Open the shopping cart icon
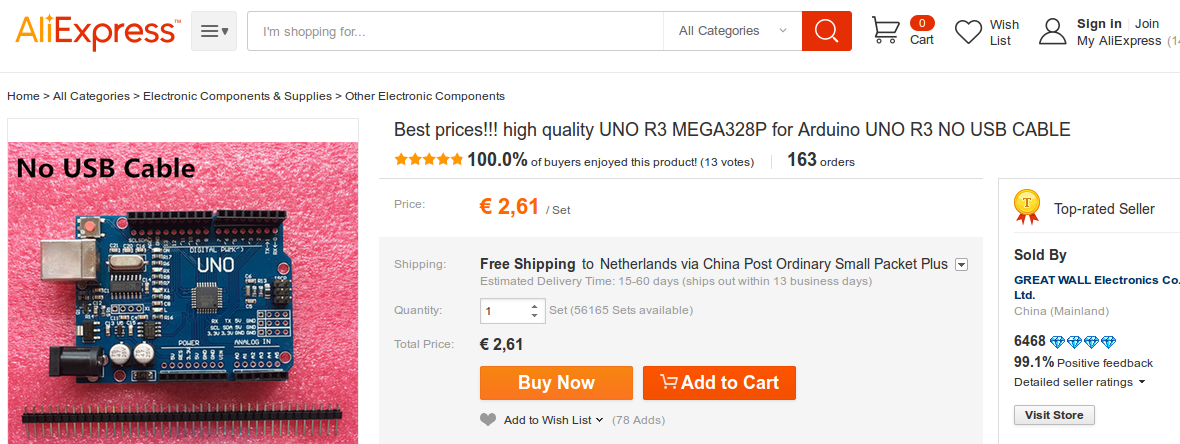Image resolution: width=1180 pixels, height=444 pixels. (x=885, y=31)
